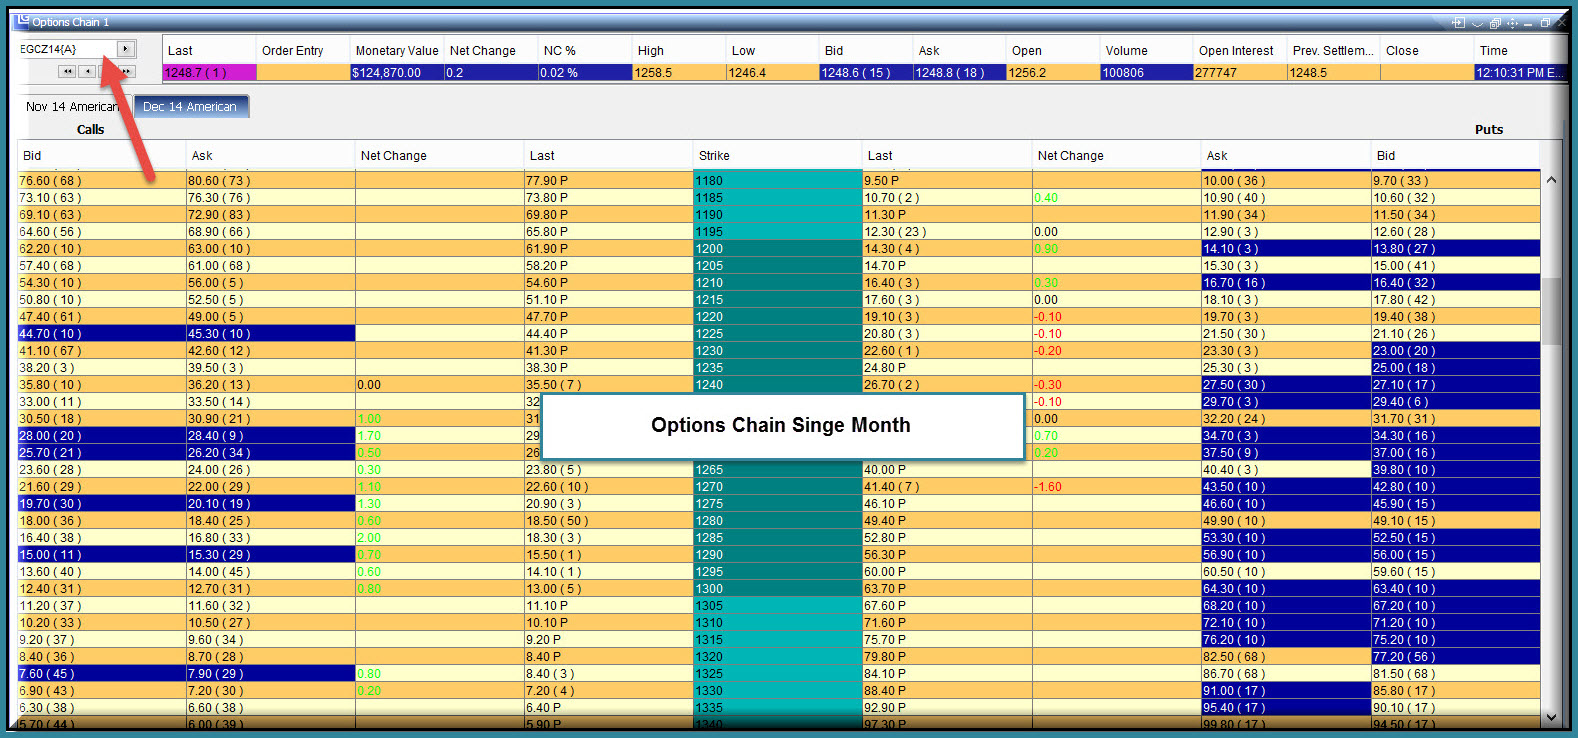Click the rewind double-left arrow under the symbol field
Screen dimensions: 1578x738
67,71
